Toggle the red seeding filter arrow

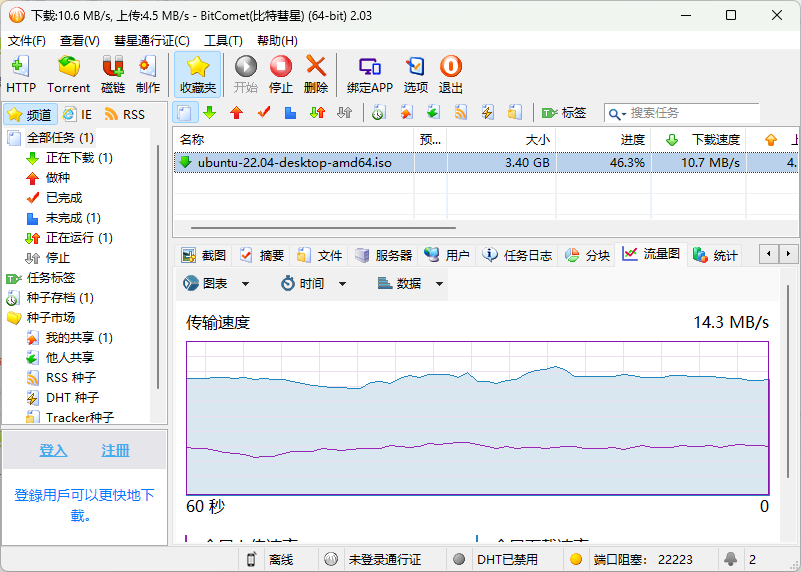point(237,113)
